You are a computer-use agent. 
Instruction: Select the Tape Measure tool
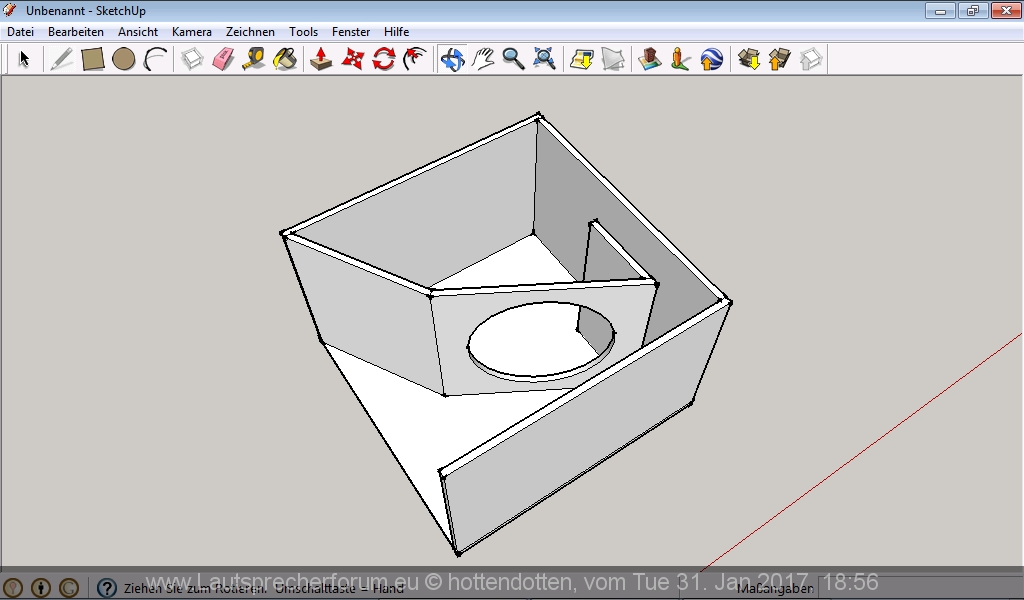tap(254, 59)
